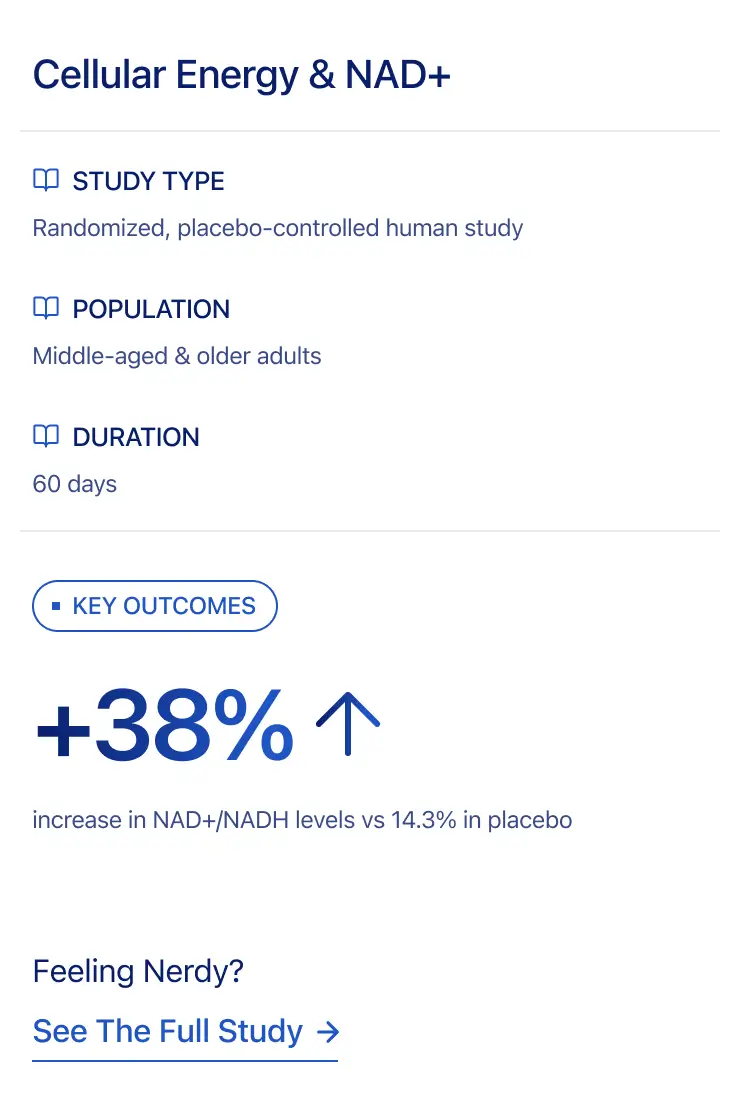740x1102 pixels.
Task: Click the Middle-aged & older adults text
Action: click(x=177, y=356)
